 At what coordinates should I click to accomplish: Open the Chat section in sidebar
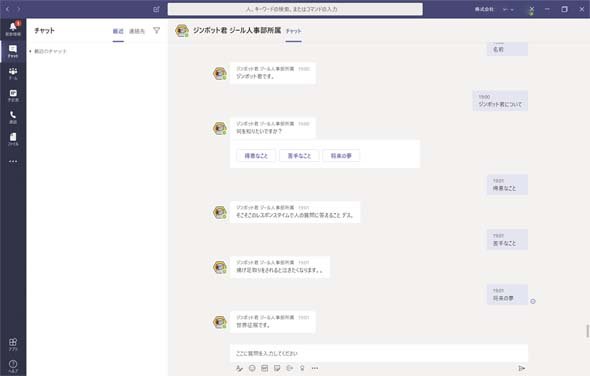click(x=13, y=51)
